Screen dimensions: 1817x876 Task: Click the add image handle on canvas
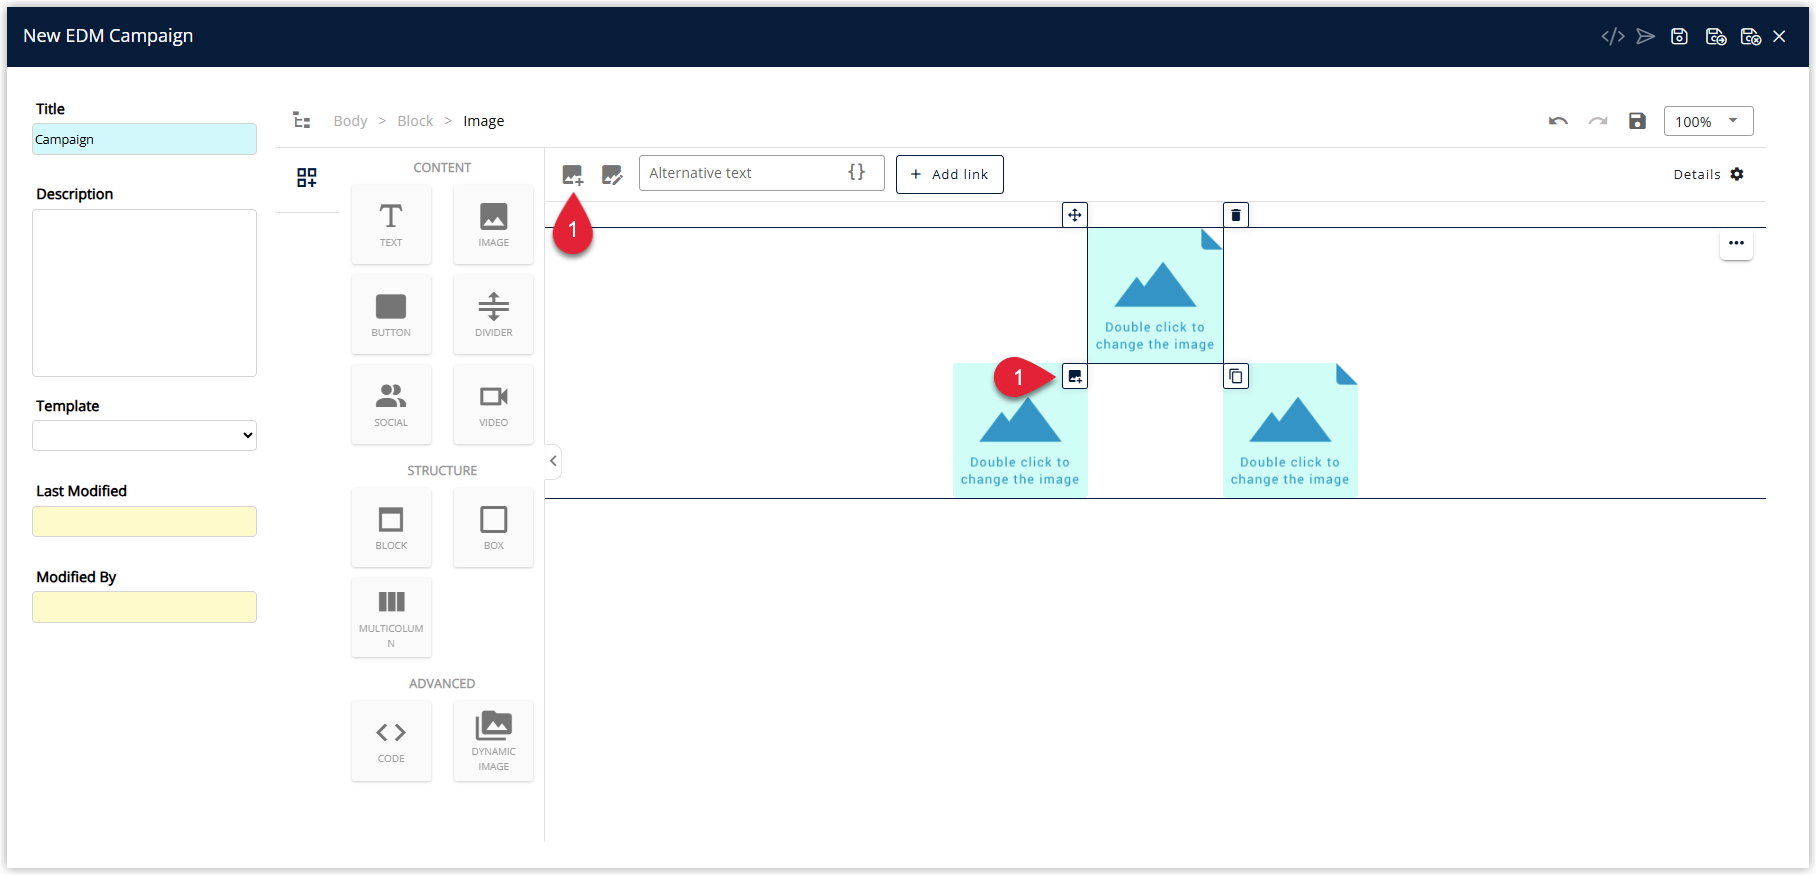[x=1074, y=377]
